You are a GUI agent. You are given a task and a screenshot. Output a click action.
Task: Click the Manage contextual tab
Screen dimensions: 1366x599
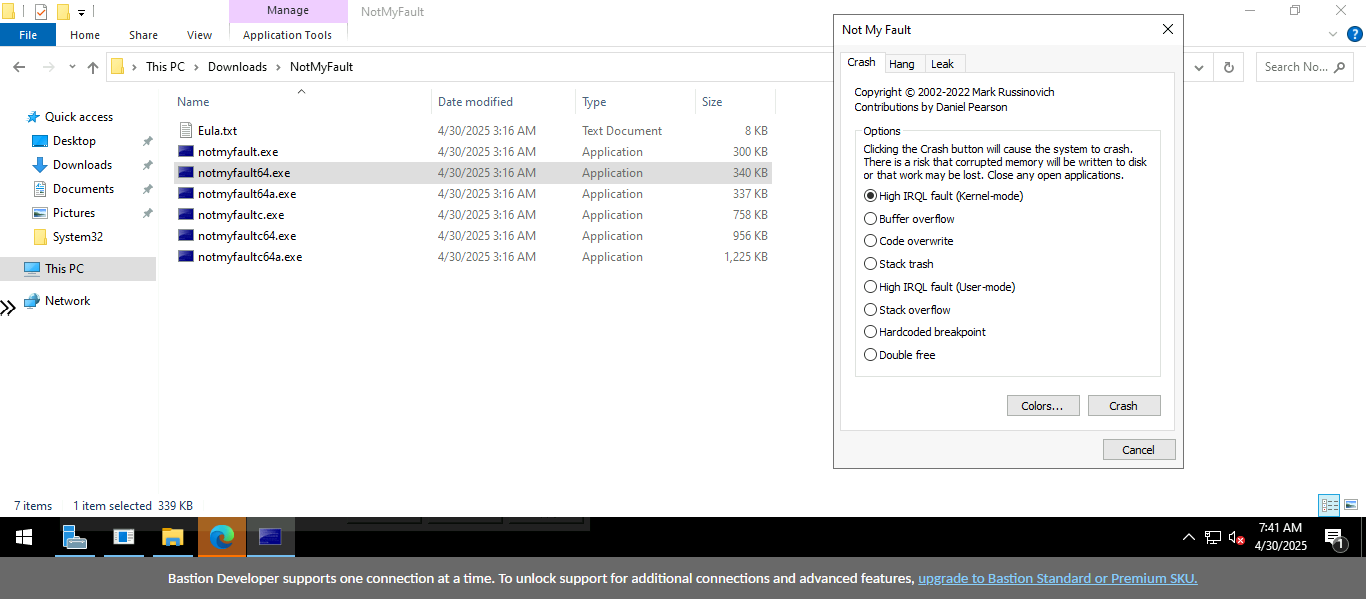288,11
